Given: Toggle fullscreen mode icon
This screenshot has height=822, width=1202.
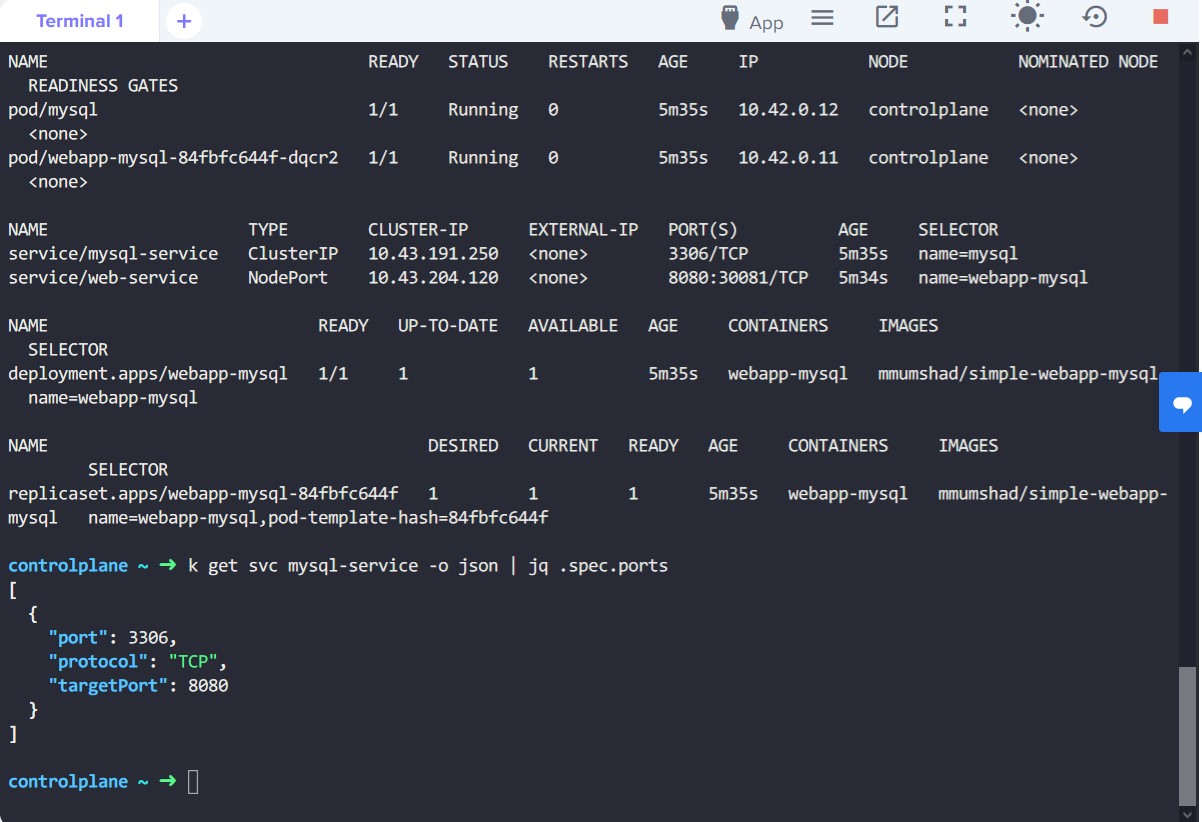Looking at the screenshot, I should pos(956,17).
